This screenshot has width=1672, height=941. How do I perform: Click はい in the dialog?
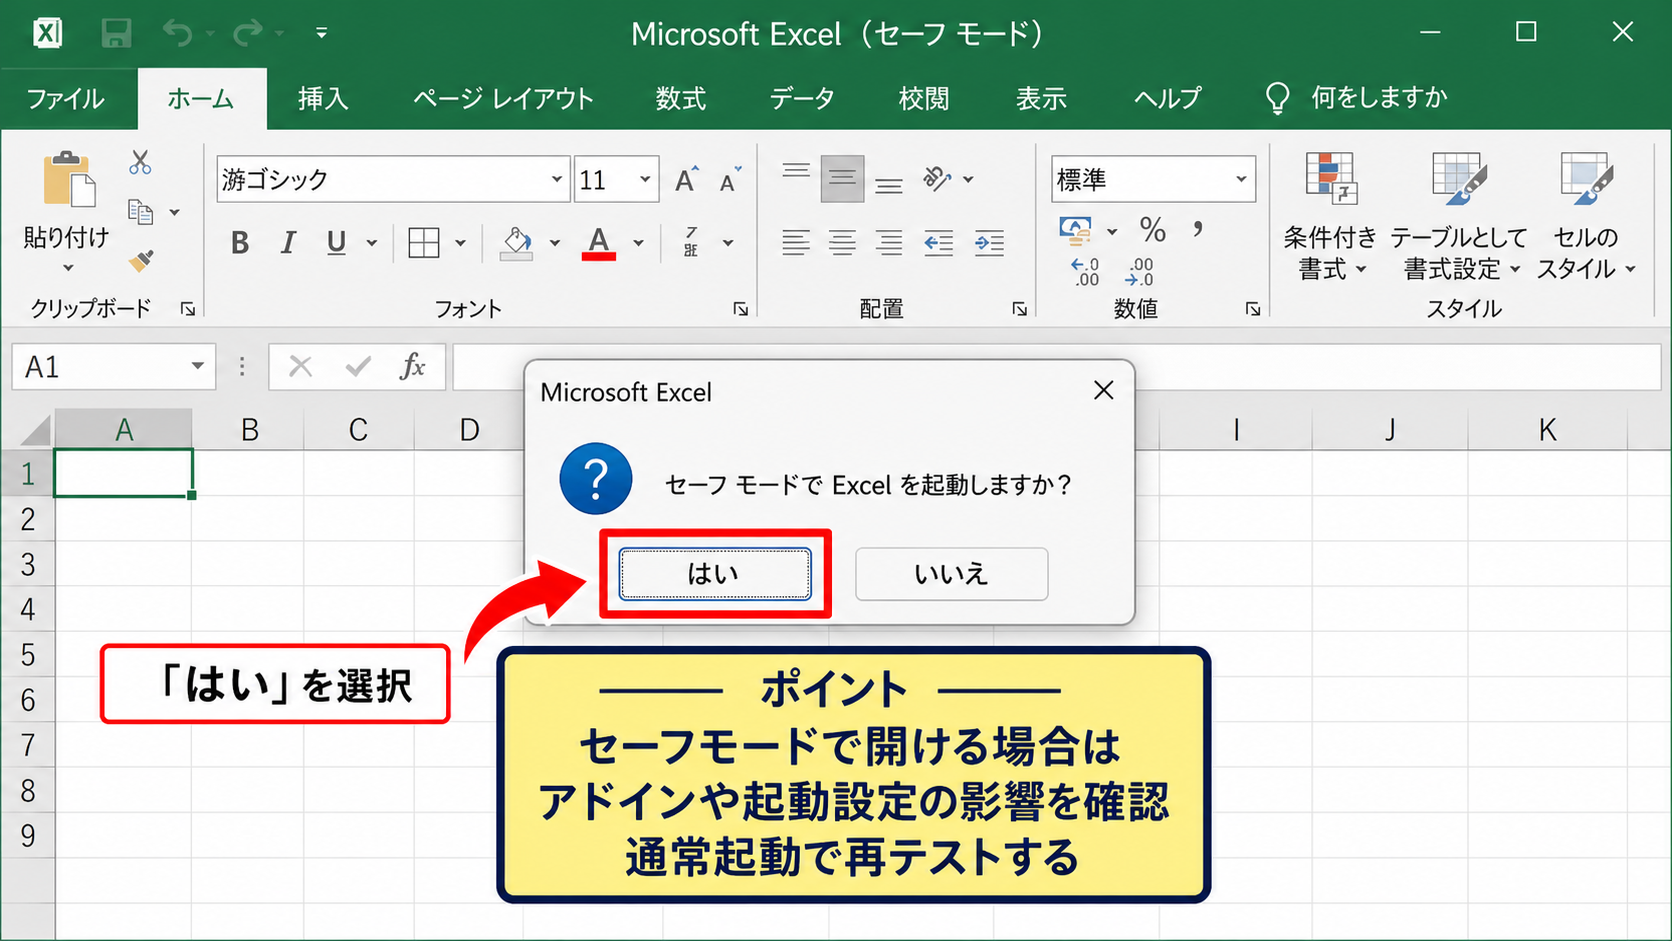coord(715,574)
